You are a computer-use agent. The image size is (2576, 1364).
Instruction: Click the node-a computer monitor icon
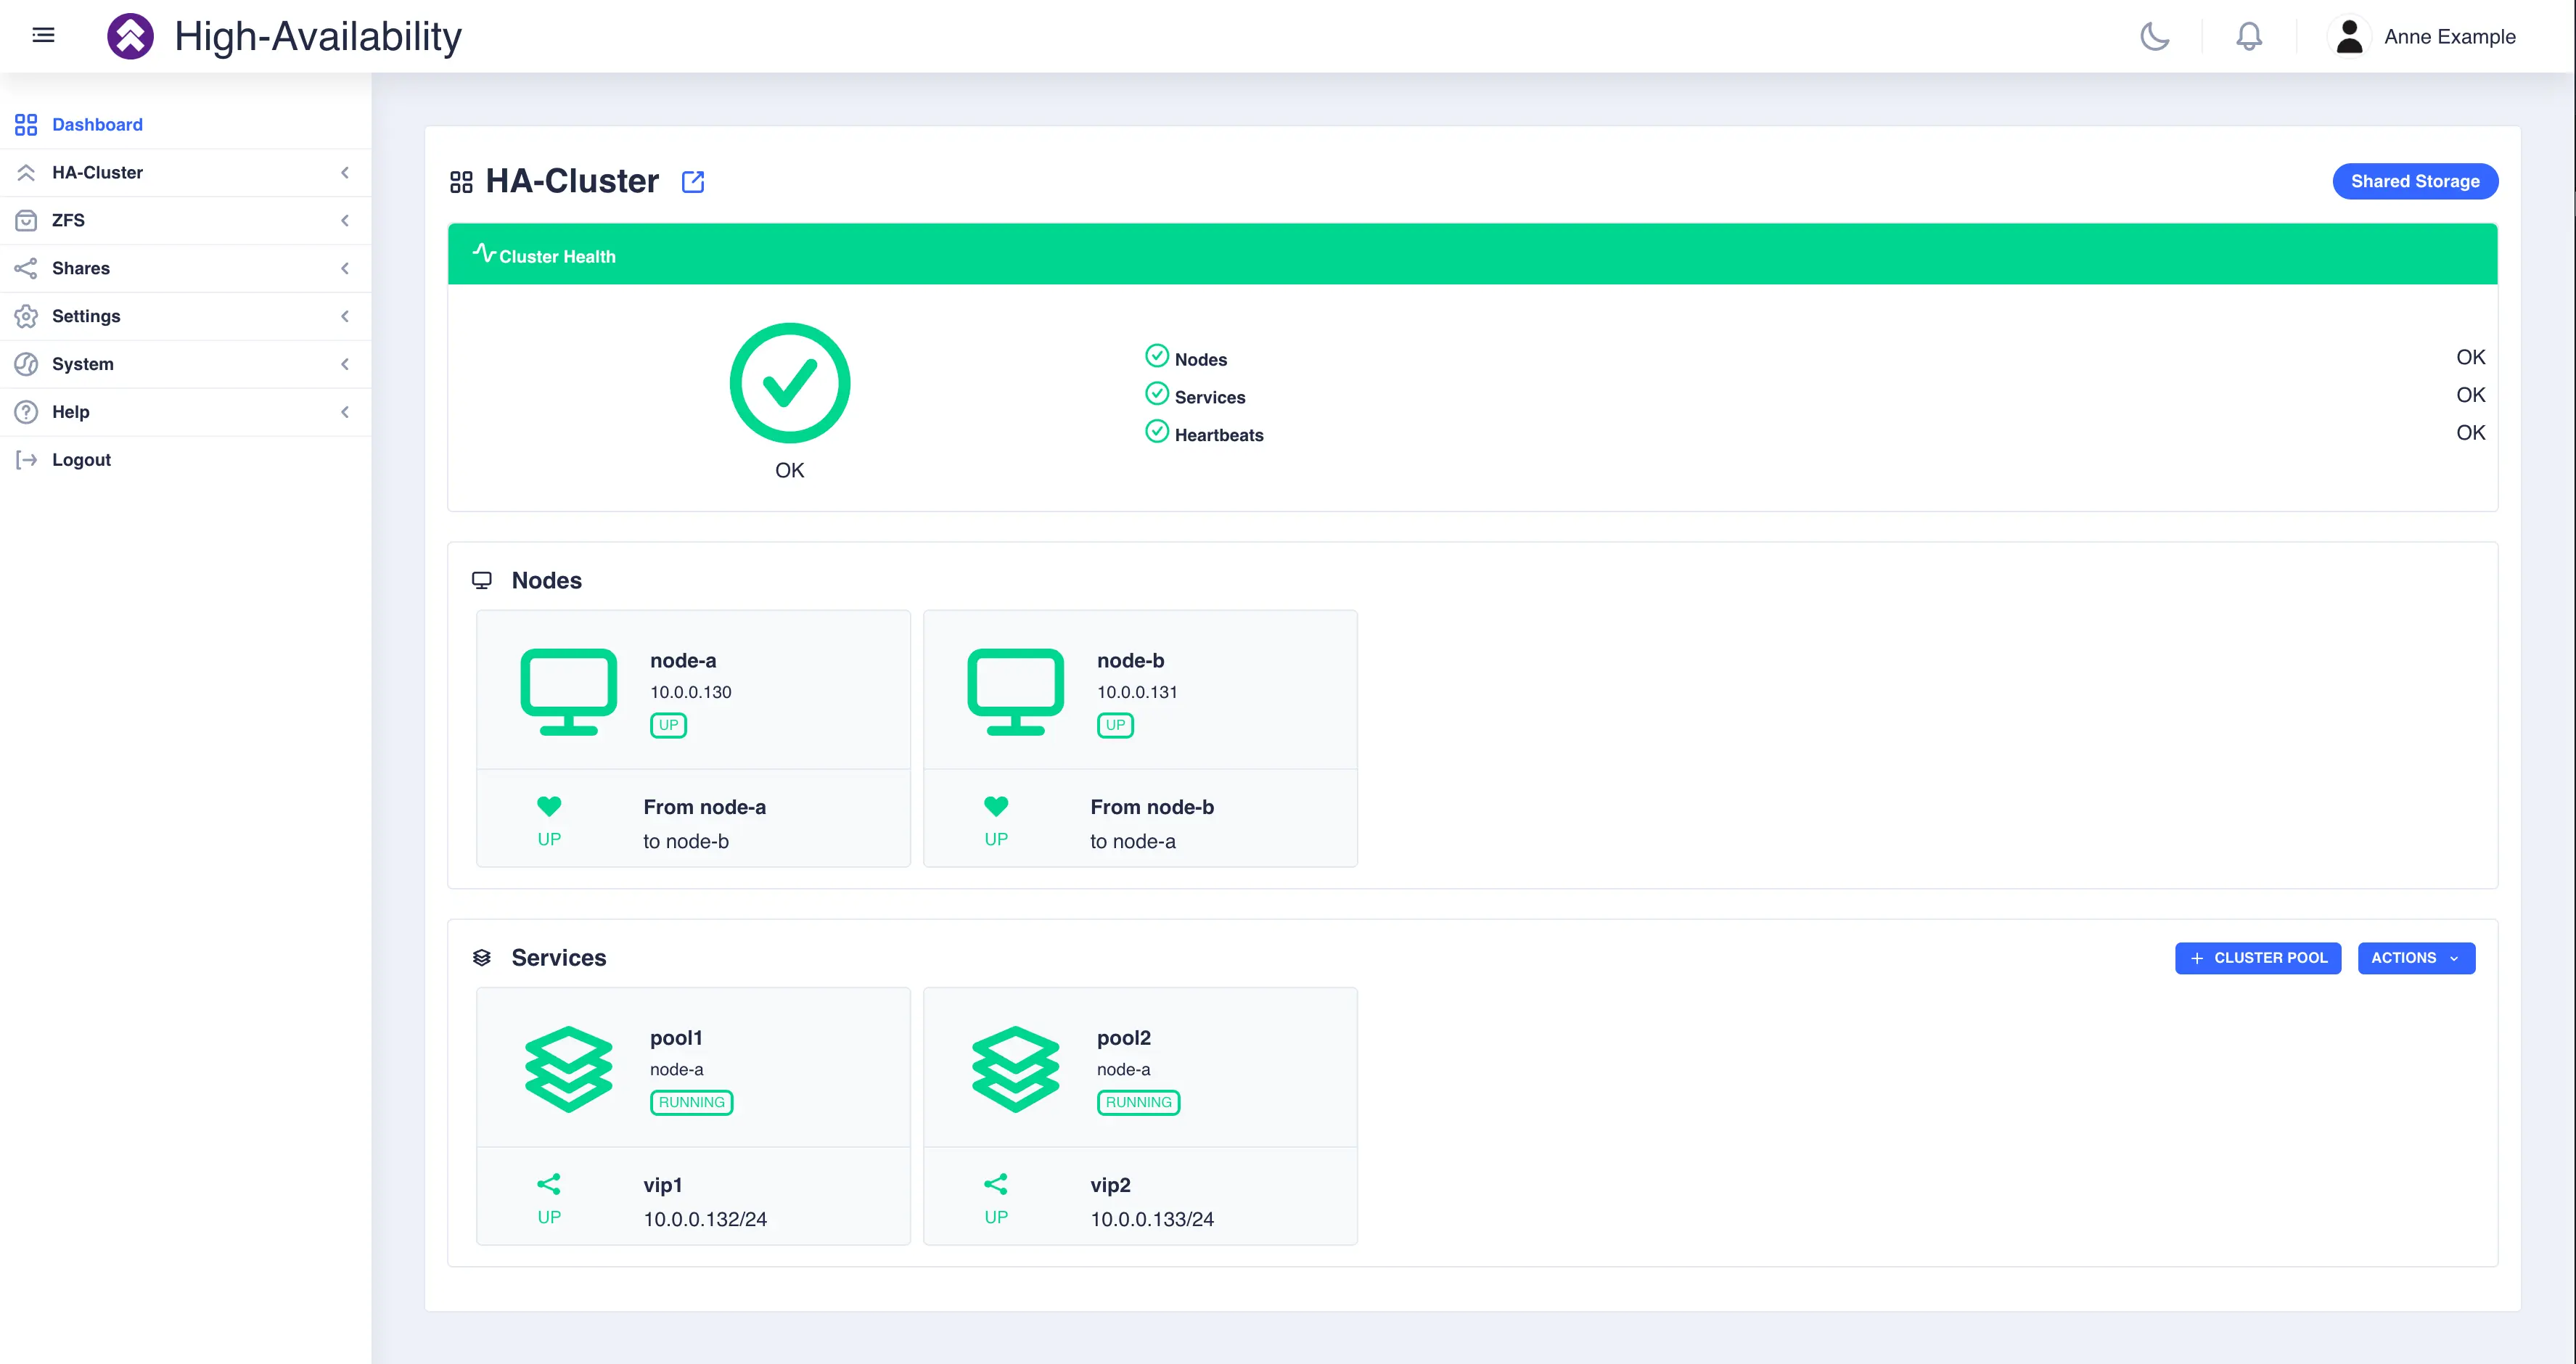[567, 690]
